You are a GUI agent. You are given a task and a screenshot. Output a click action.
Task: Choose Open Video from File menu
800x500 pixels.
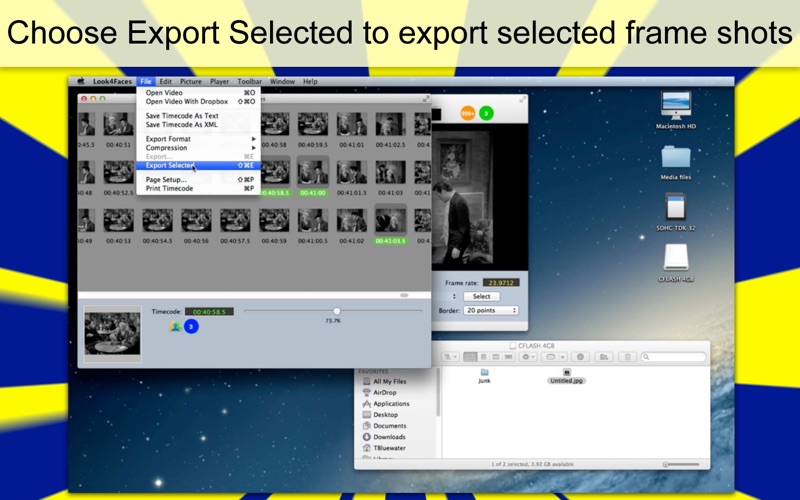pos(198,93)
